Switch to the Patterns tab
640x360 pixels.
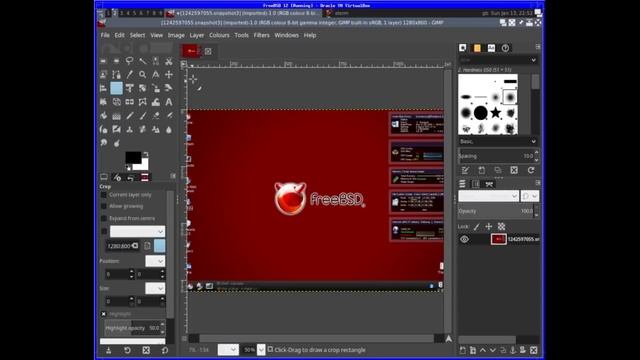(477, 48)
